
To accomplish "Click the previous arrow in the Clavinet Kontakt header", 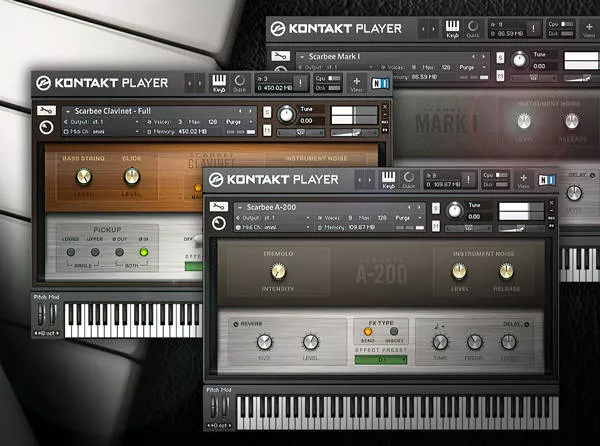I will [x=189, y=84].
